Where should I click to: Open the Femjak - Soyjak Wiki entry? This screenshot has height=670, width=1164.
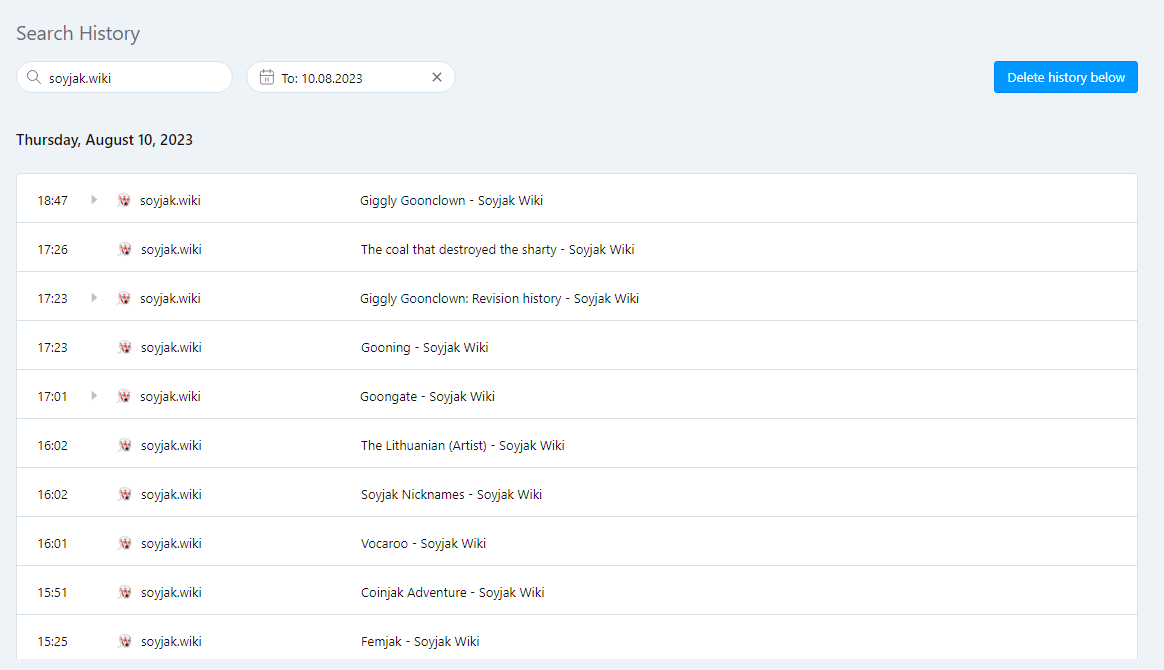point(420,641)
